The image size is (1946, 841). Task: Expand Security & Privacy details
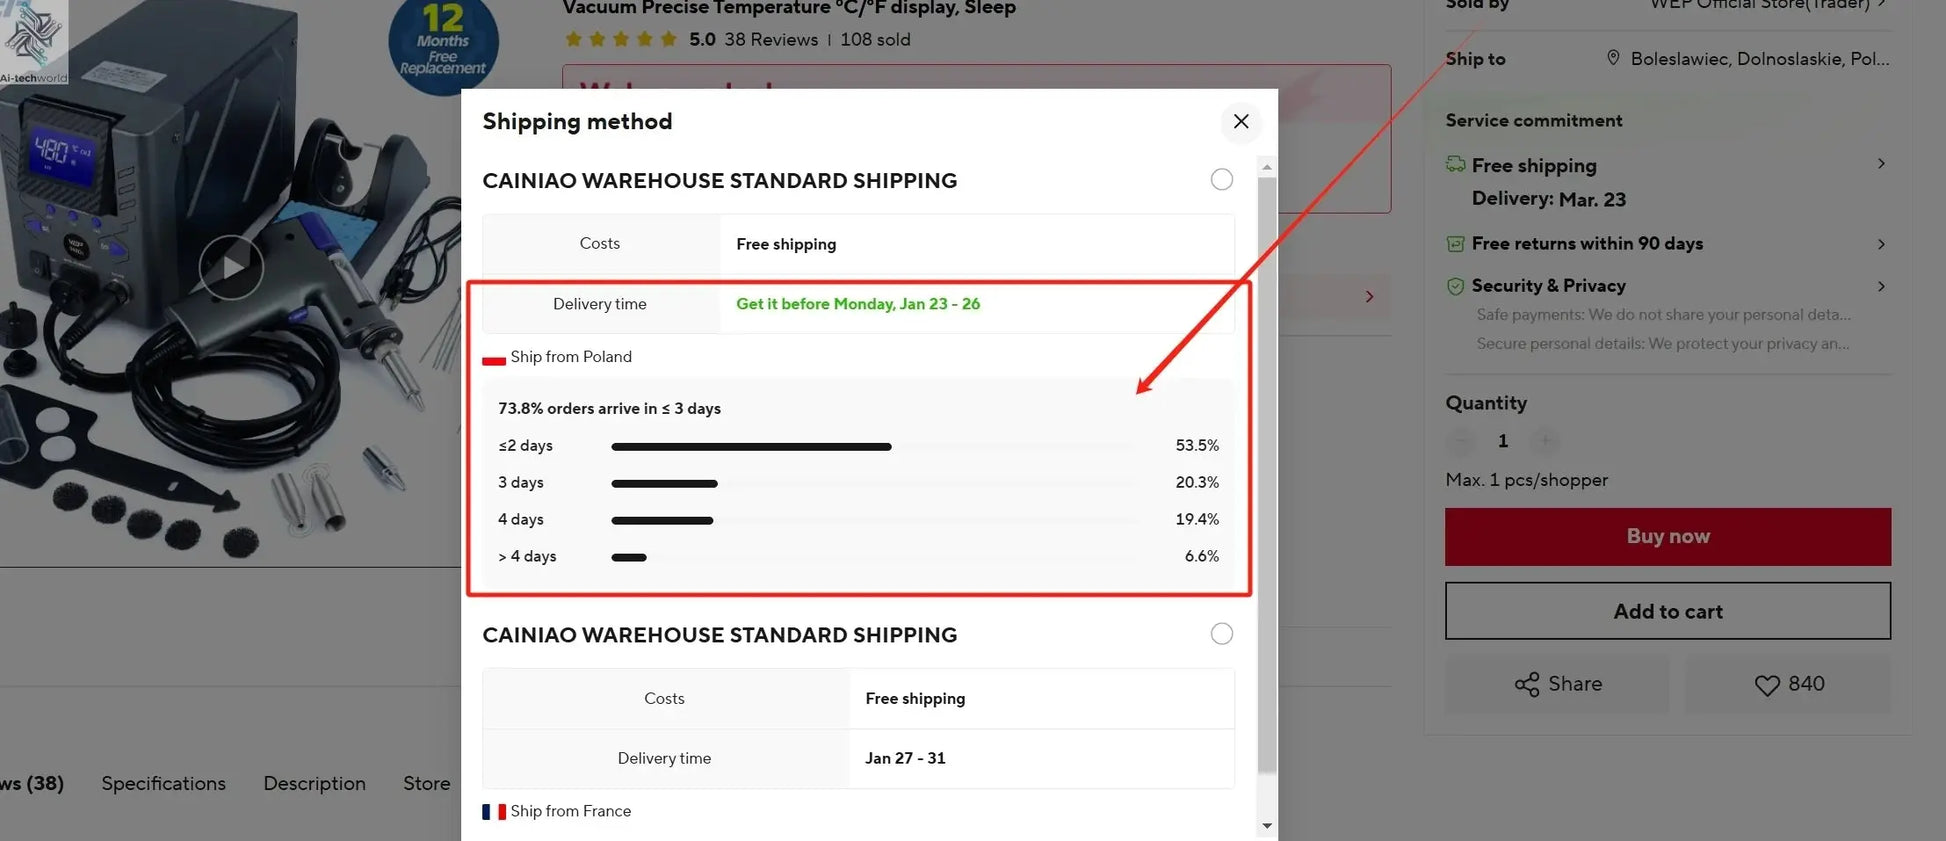click(x=1881, y=286)
